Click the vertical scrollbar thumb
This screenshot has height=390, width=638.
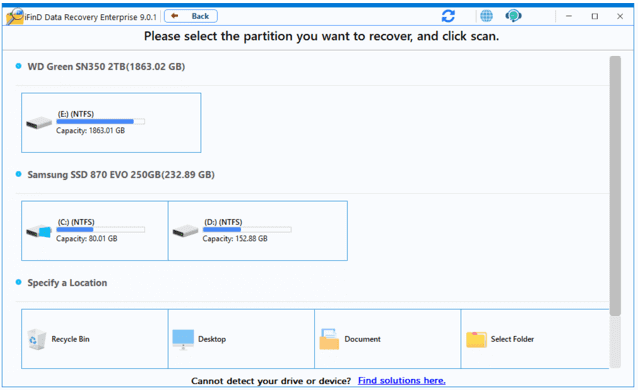point(615,186)
